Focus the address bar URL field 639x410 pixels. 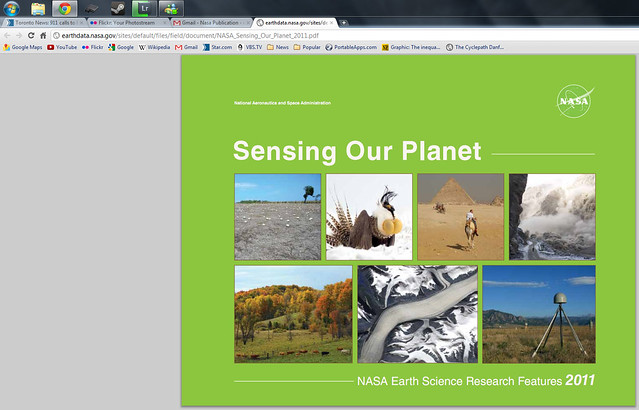tap(344, 35)
